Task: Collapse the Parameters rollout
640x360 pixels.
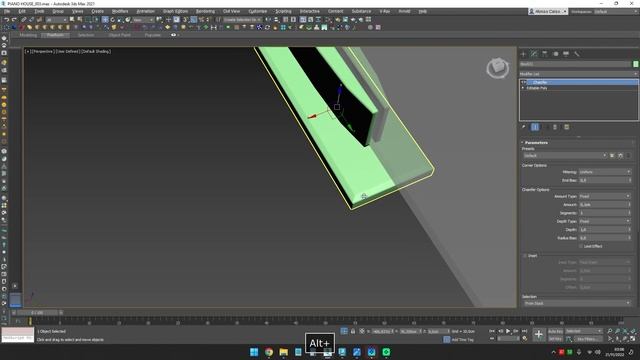Action: [x=536, y=142]
